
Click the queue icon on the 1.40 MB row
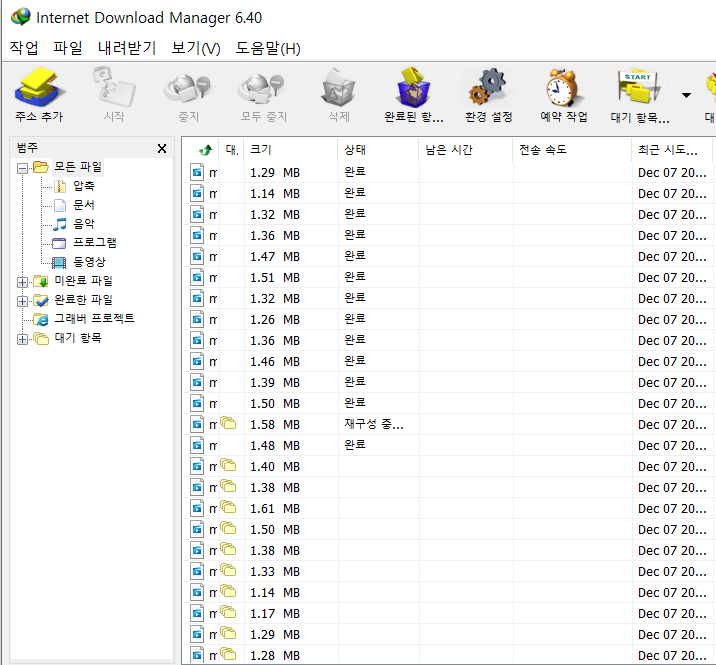pos(228,465)
